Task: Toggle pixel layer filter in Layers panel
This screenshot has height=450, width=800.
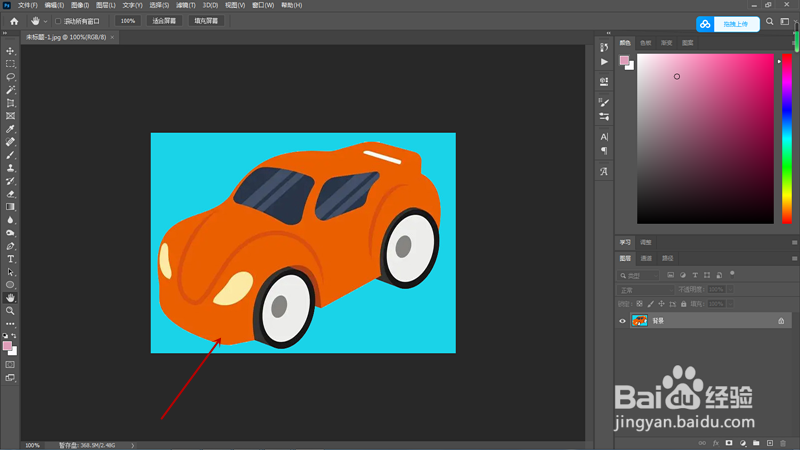Action: click(670, 275)
